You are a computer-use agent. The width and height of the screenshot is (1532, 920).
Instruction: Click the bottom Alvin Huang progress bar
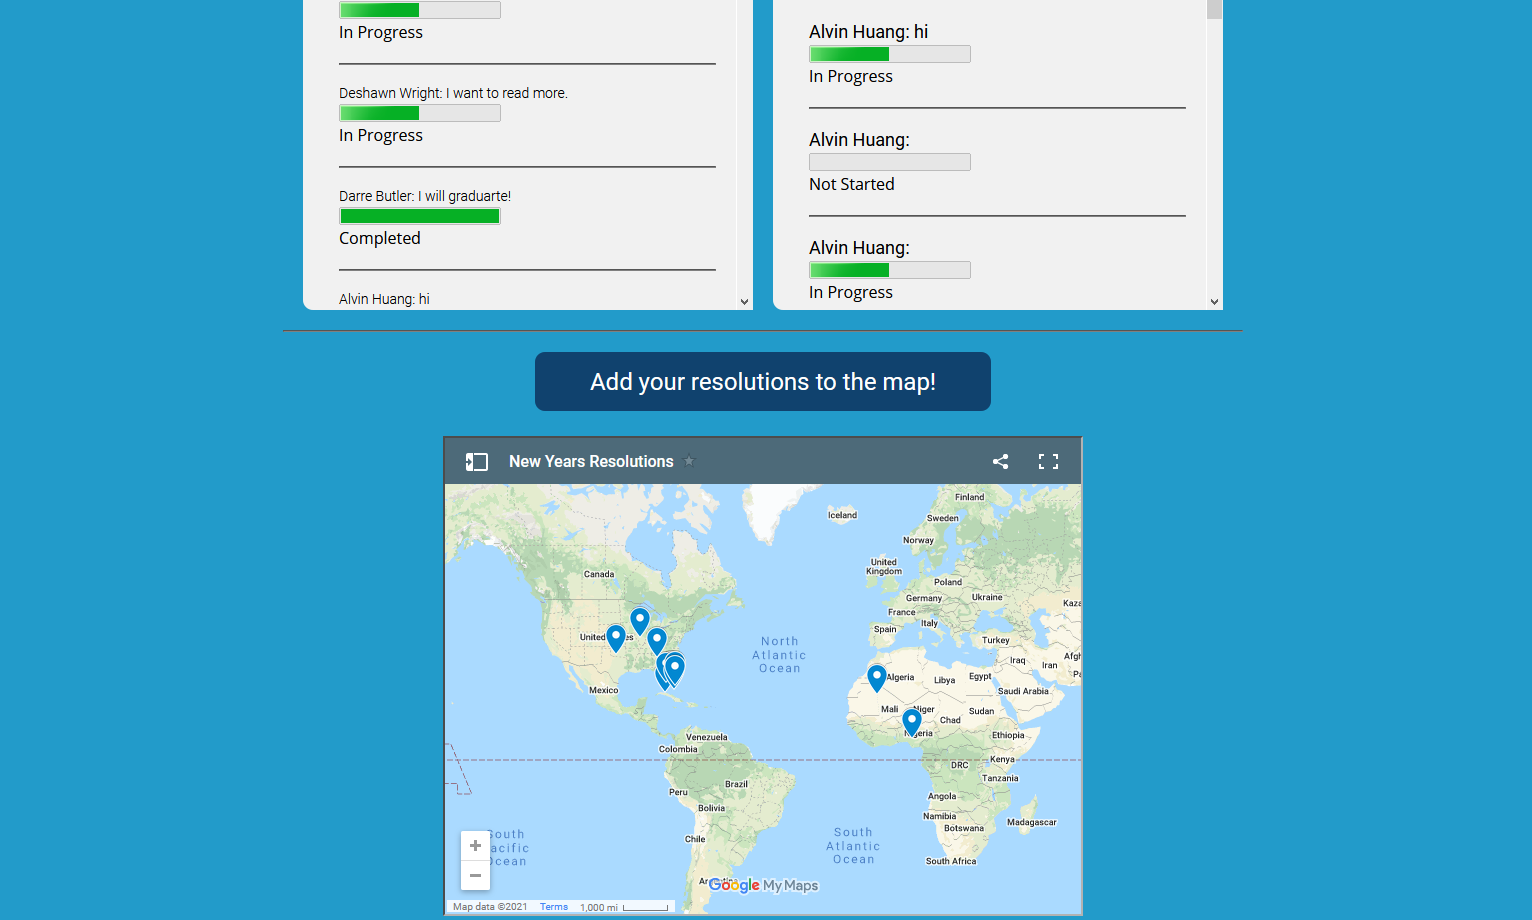tap(890, 270)
